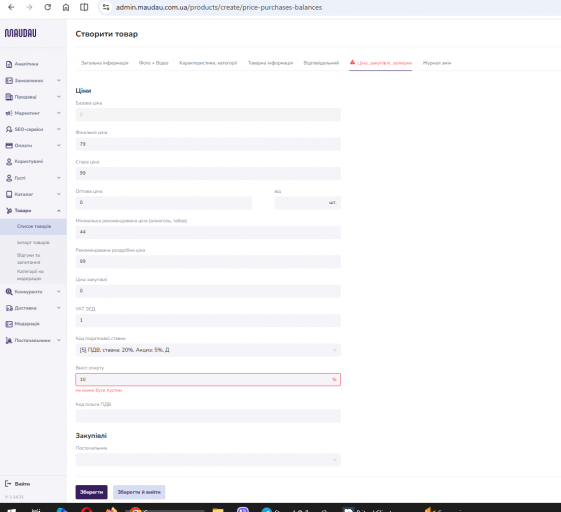561x512 pixels.
Task: Reload the page
Action: pyautogui.click(x=48, y=7)
